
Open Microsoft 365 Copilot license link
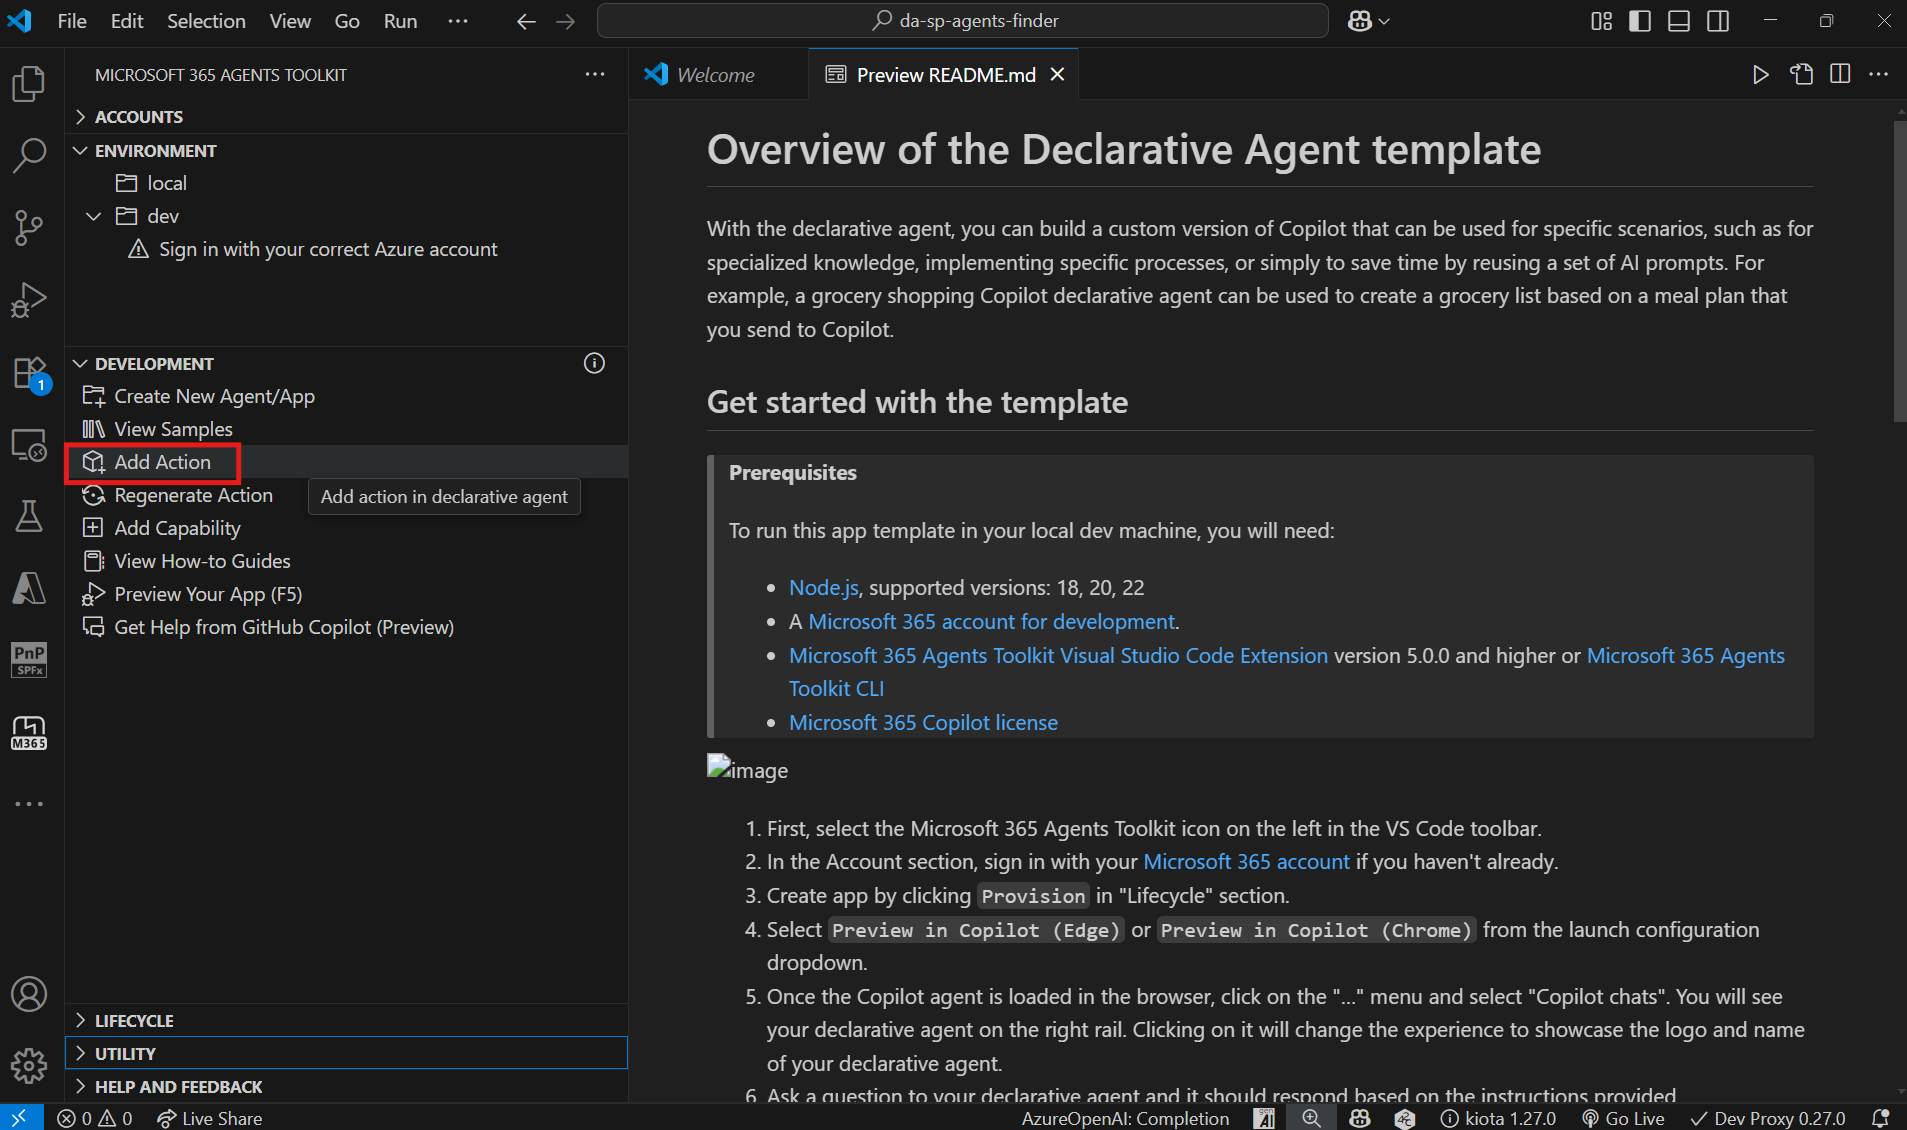923,723
